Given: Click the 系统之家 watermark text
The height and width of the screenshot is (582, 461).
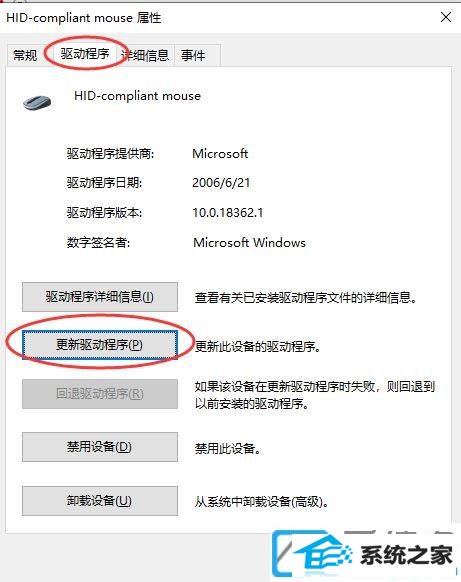Looking at the screenshot, I should (x=406, y=555).
